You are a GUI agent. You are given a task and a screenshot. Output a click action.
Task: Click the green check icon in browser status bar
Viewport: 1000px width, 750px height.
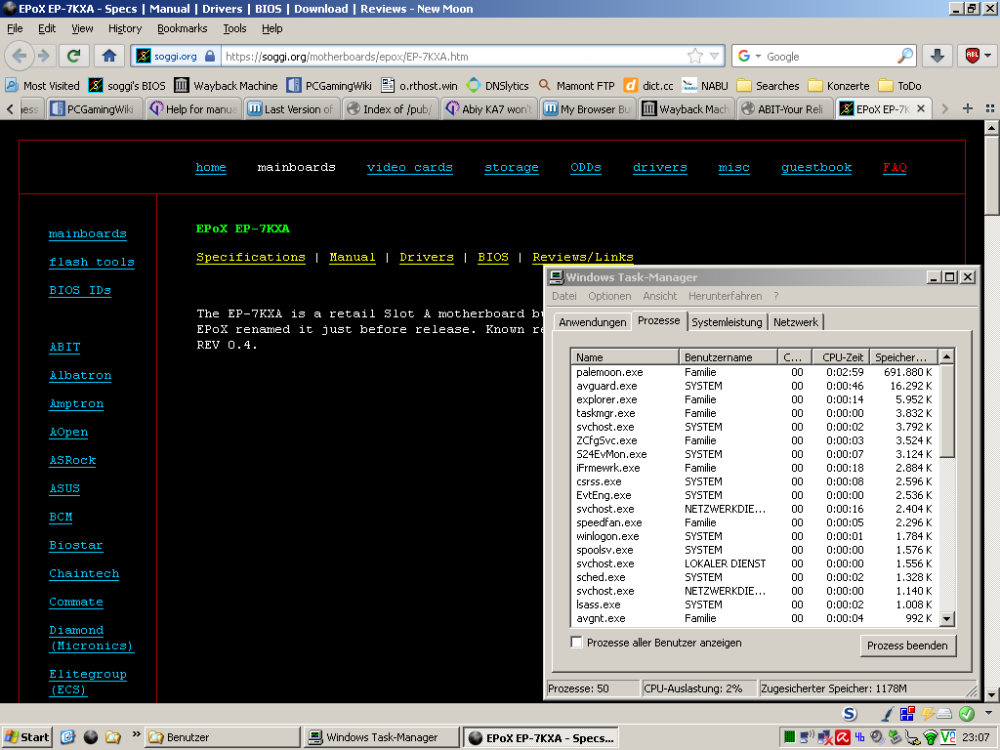(967, 714)
